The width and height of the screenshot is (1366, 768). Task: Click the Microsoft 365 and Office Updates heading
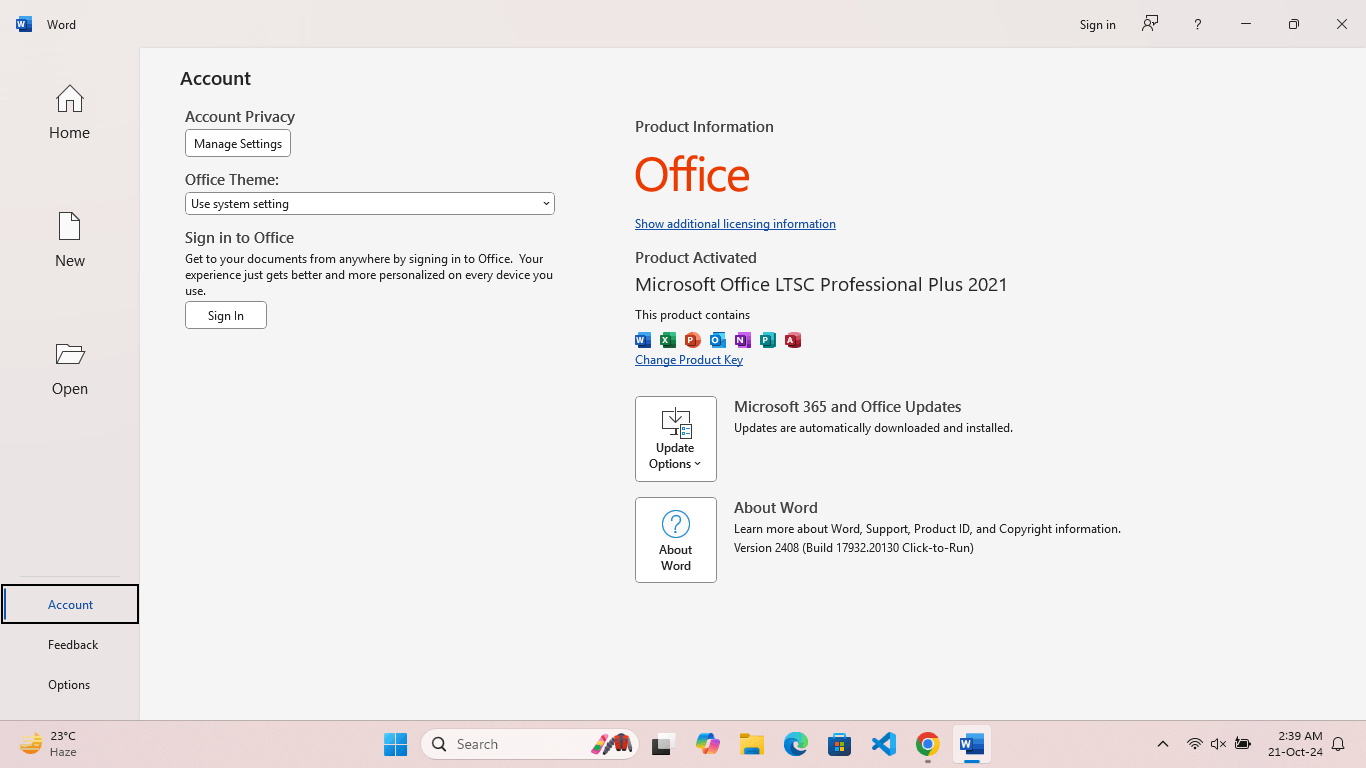point(848,407)
